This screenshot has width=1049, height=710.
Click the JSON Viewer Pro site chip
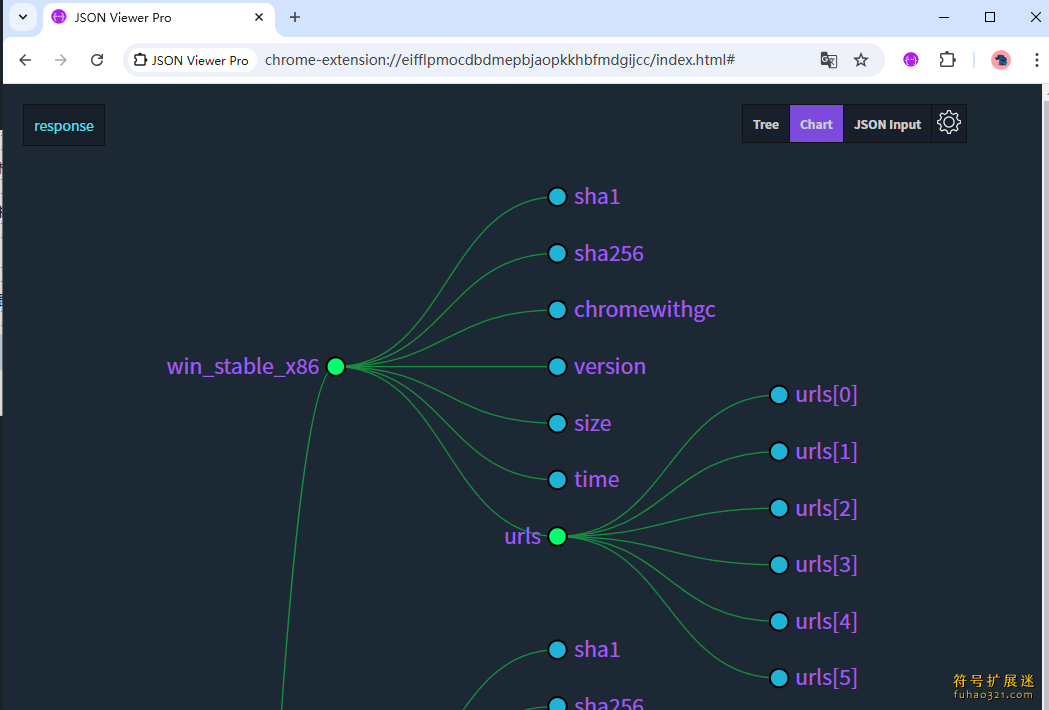click(x=191, y=60)
